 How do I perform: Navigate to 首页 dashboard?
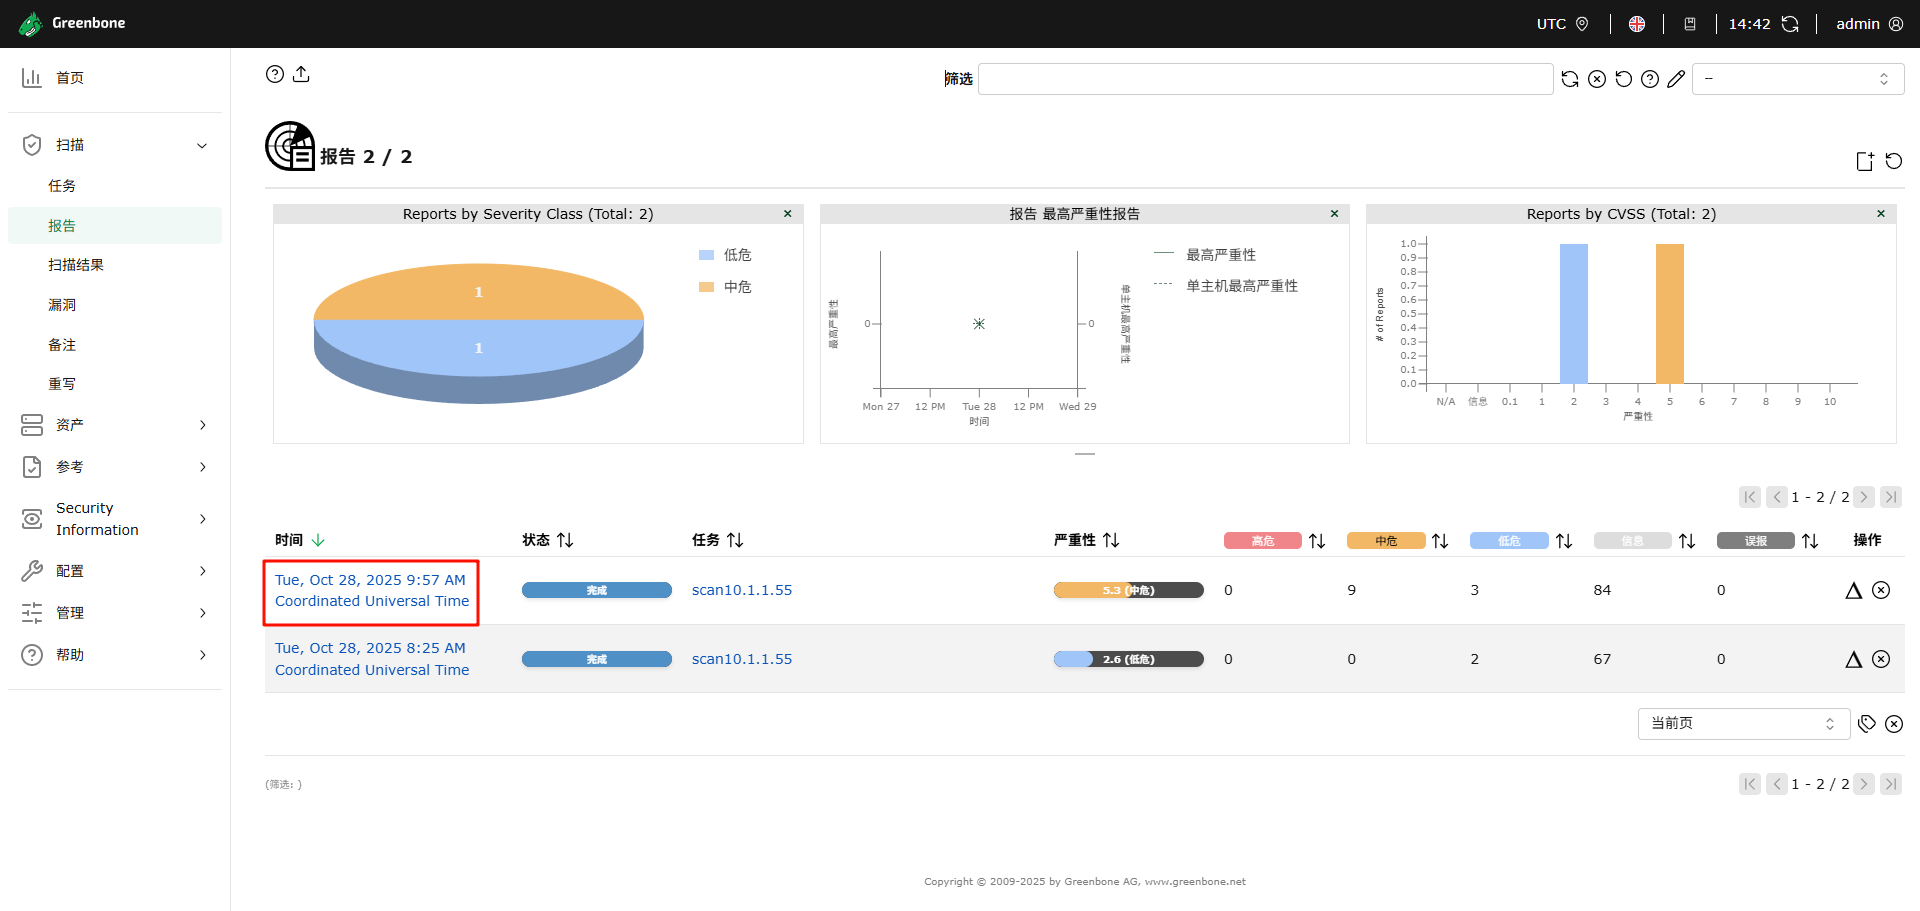[x=70, y=78]
